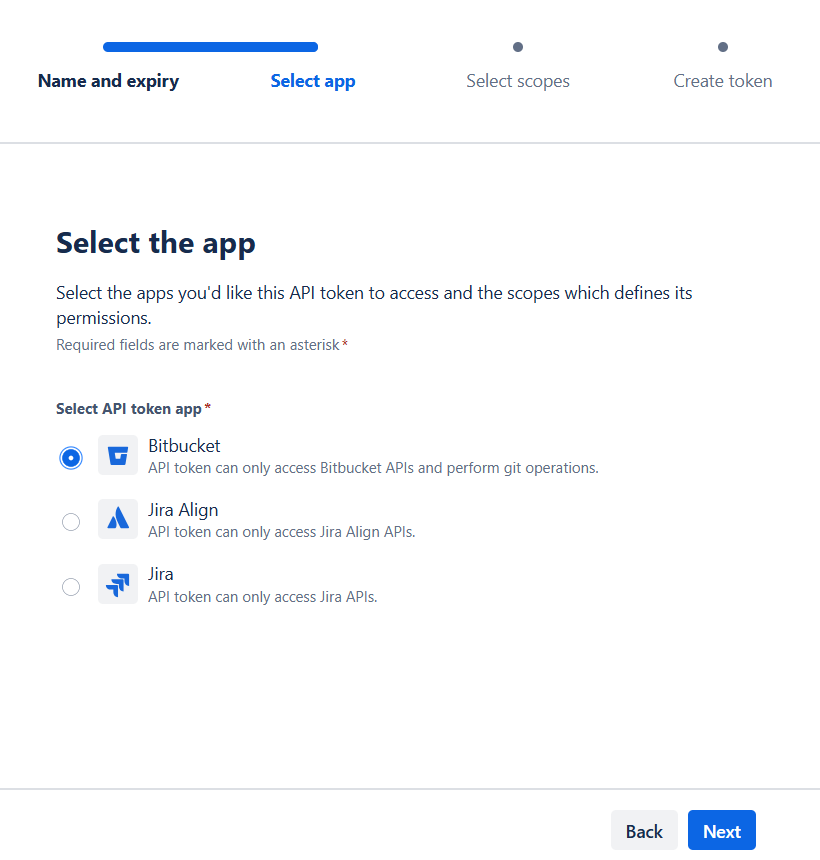Click the Jira logo icon
The width and height of the screenshot is (820, 860).
pyautogui.click(x=118, y=584)
